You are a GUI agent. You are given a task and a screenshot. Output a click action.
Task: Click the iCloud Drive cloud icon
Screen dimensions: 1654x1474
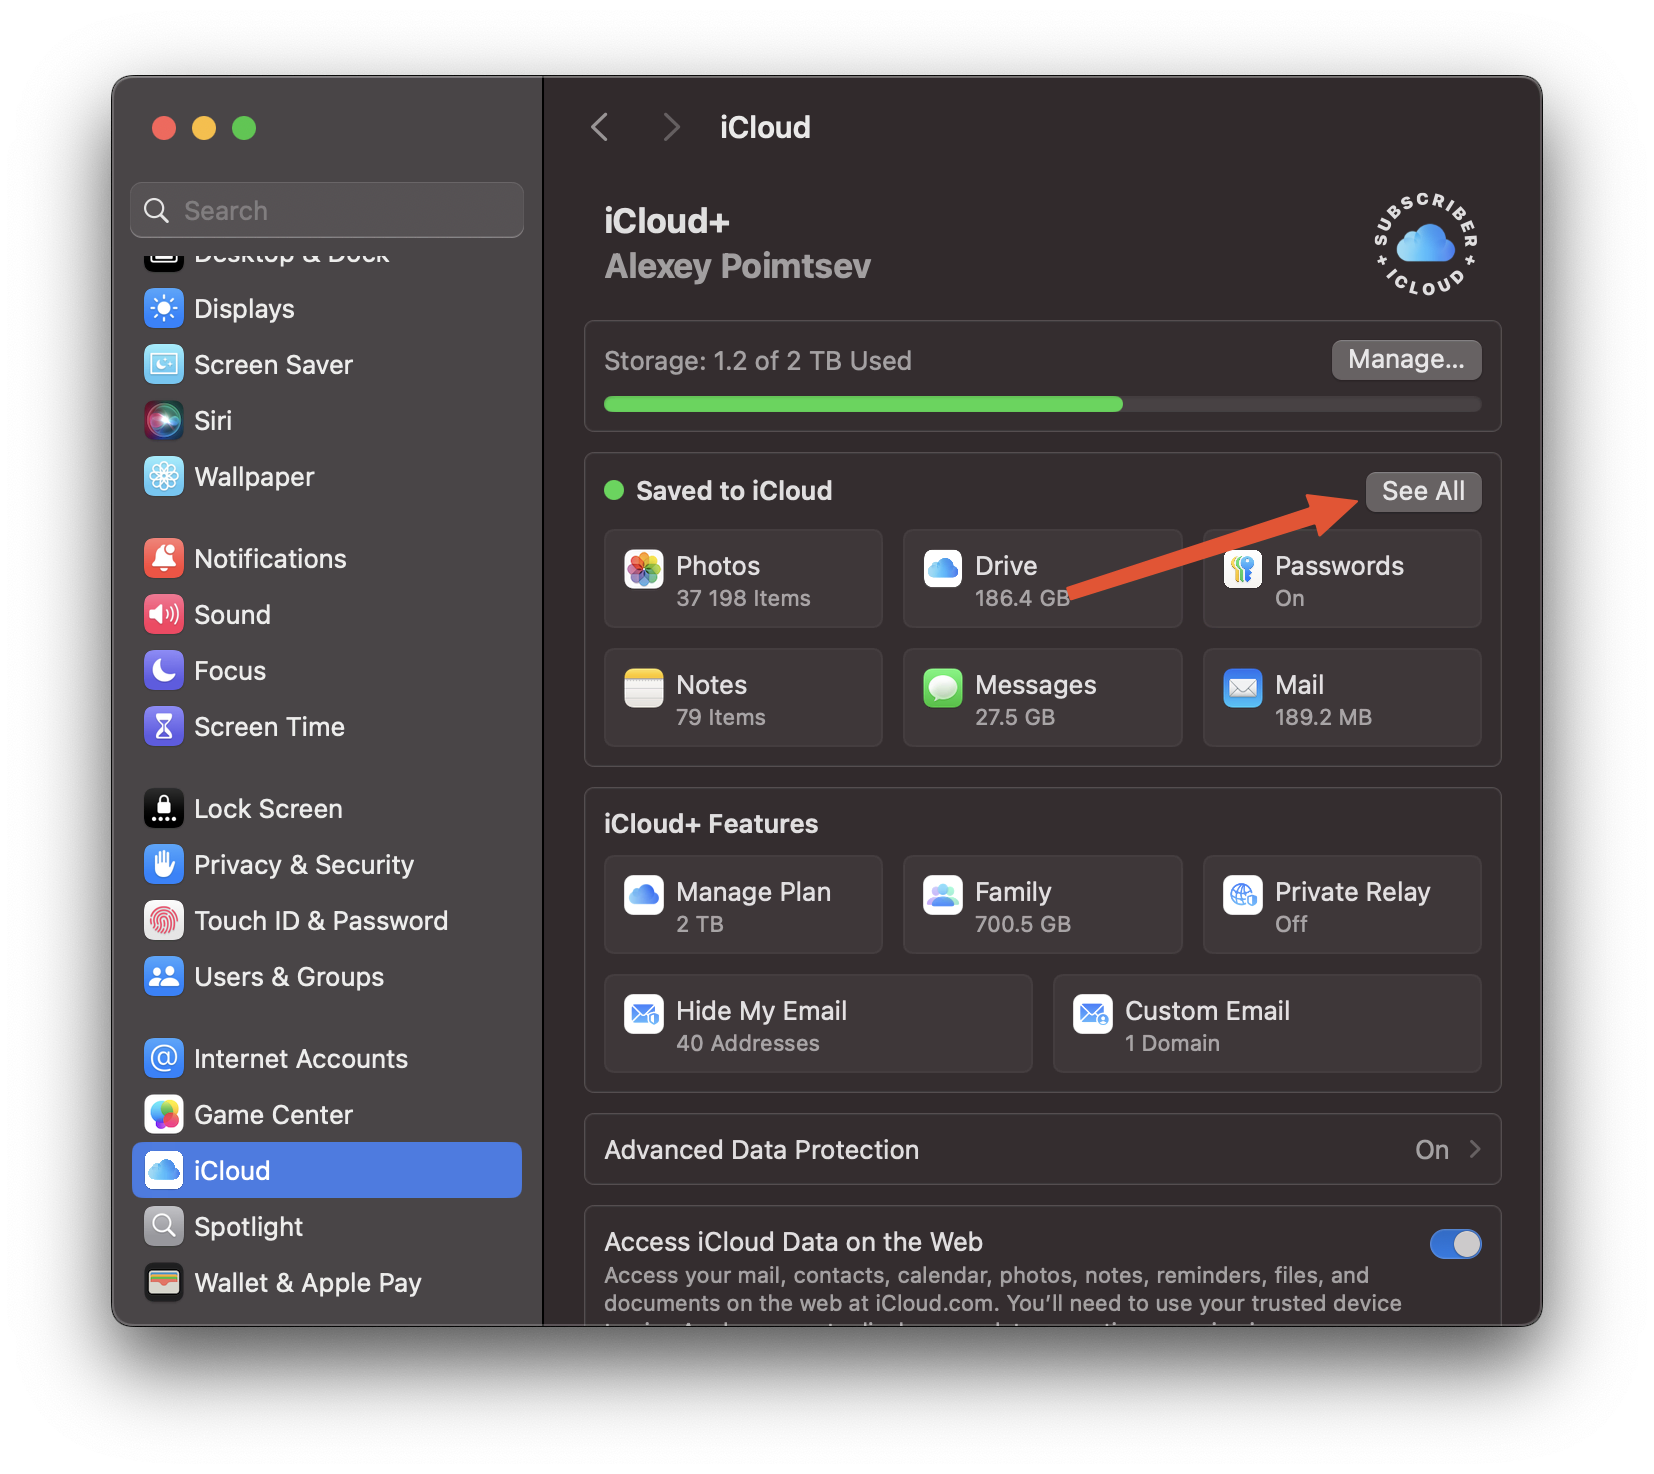click(x=943, y=570)
